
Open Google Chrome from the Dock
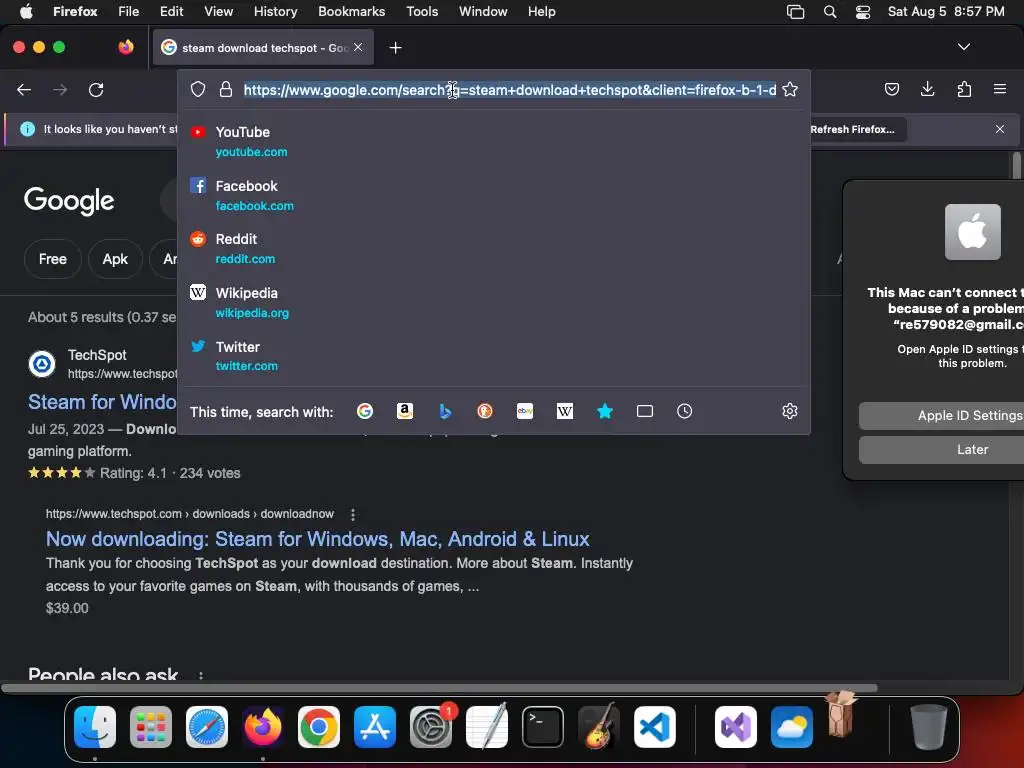(x=319, y=727)
